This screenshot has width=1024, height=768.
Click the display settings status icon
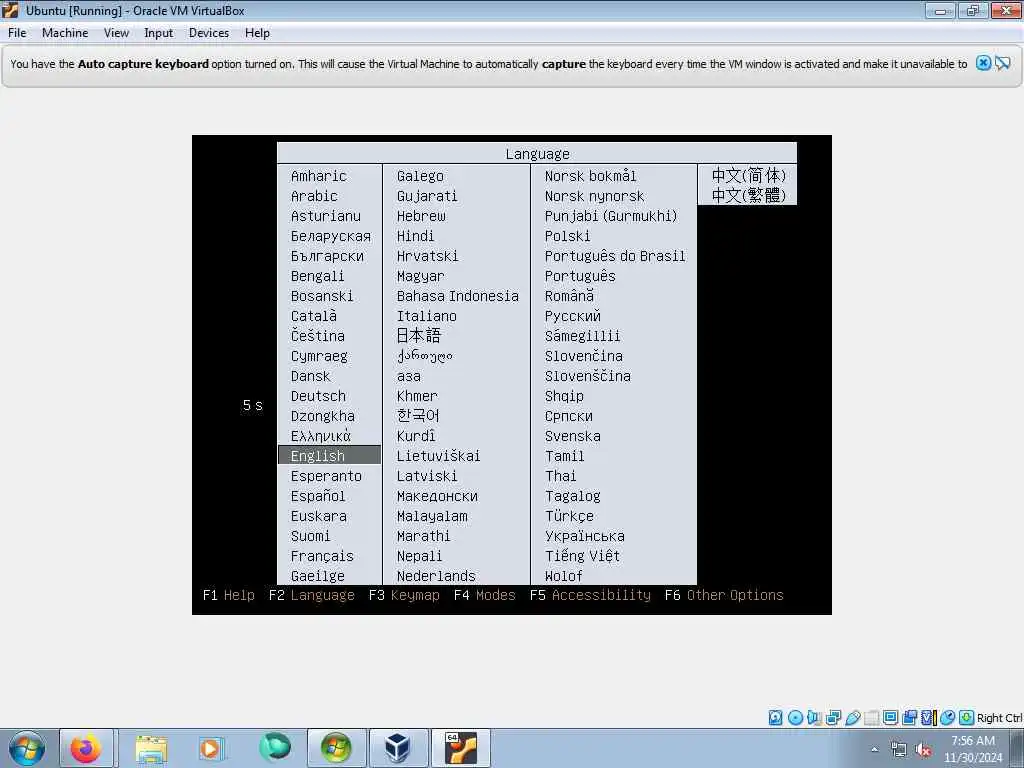coord(890,718)
